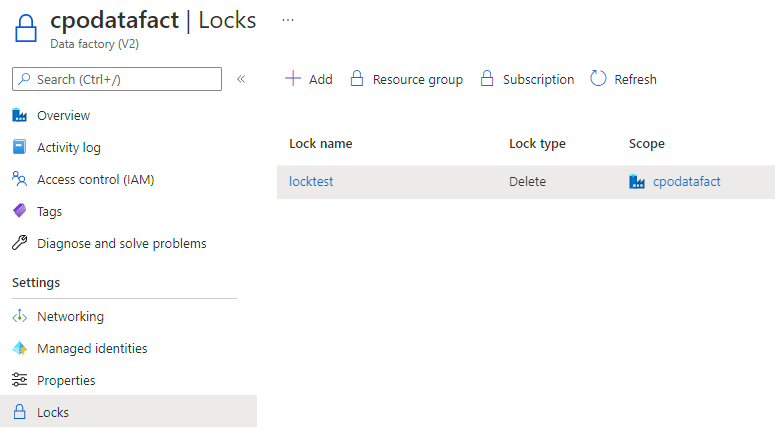This screenshot has width=775, height=430.
Task: Click the Subscription label in toolbar
Action: click(538, 80)
